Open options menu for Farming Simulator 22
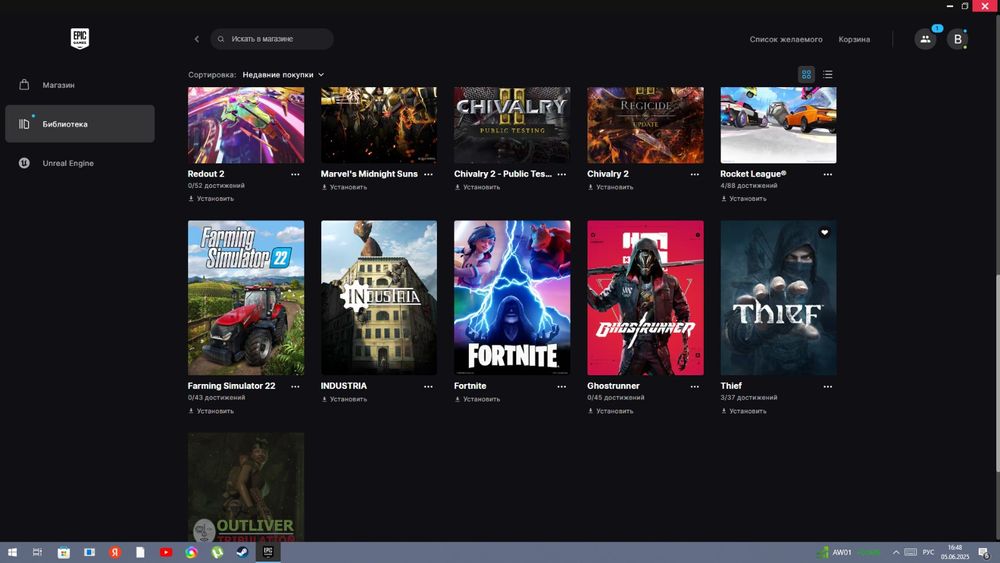1000x563 pixels. click(295, 386)
